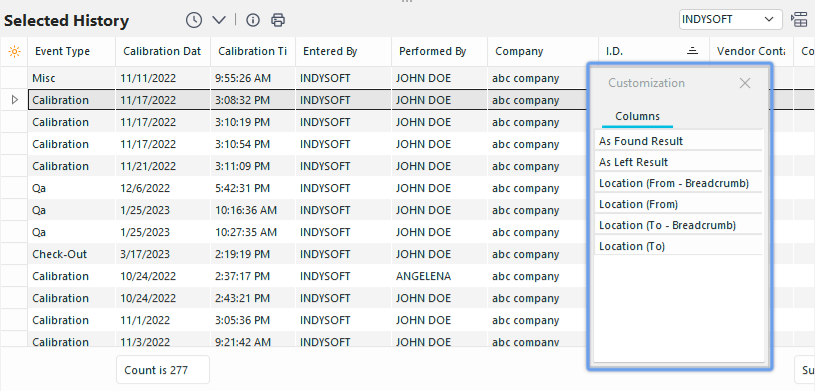Select Location (To) column item
Screen dimensions: 815x391
(x=678, y=246)
